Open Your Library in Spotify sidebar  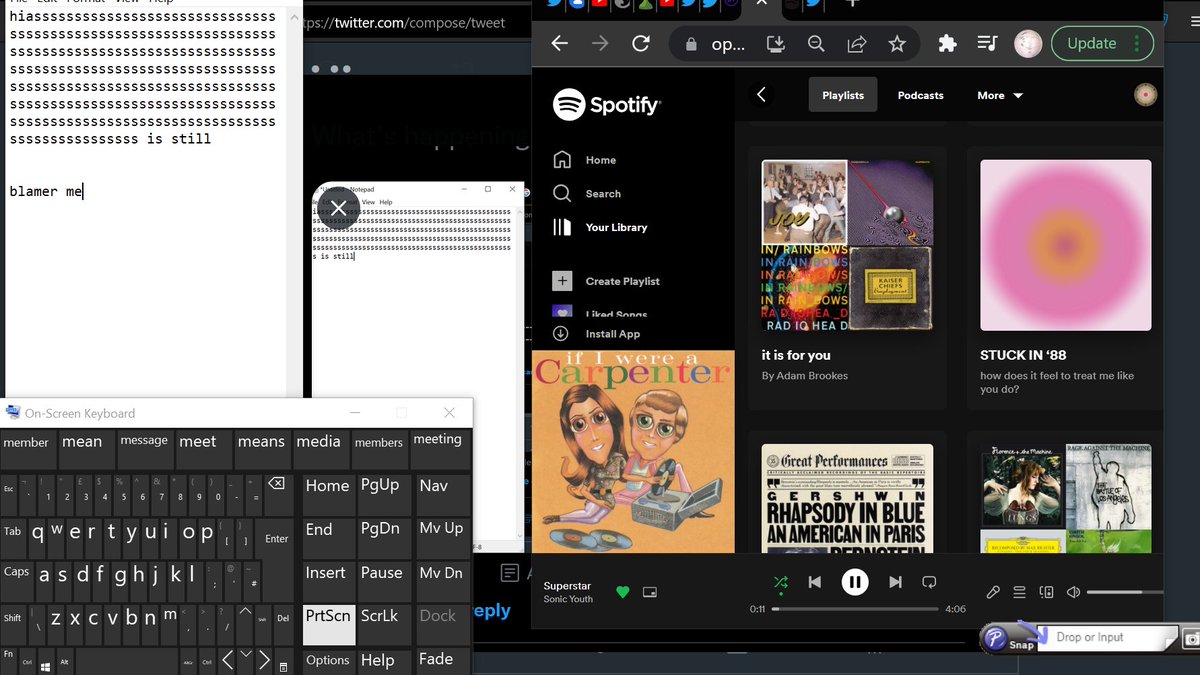click(x=600, y=227)
